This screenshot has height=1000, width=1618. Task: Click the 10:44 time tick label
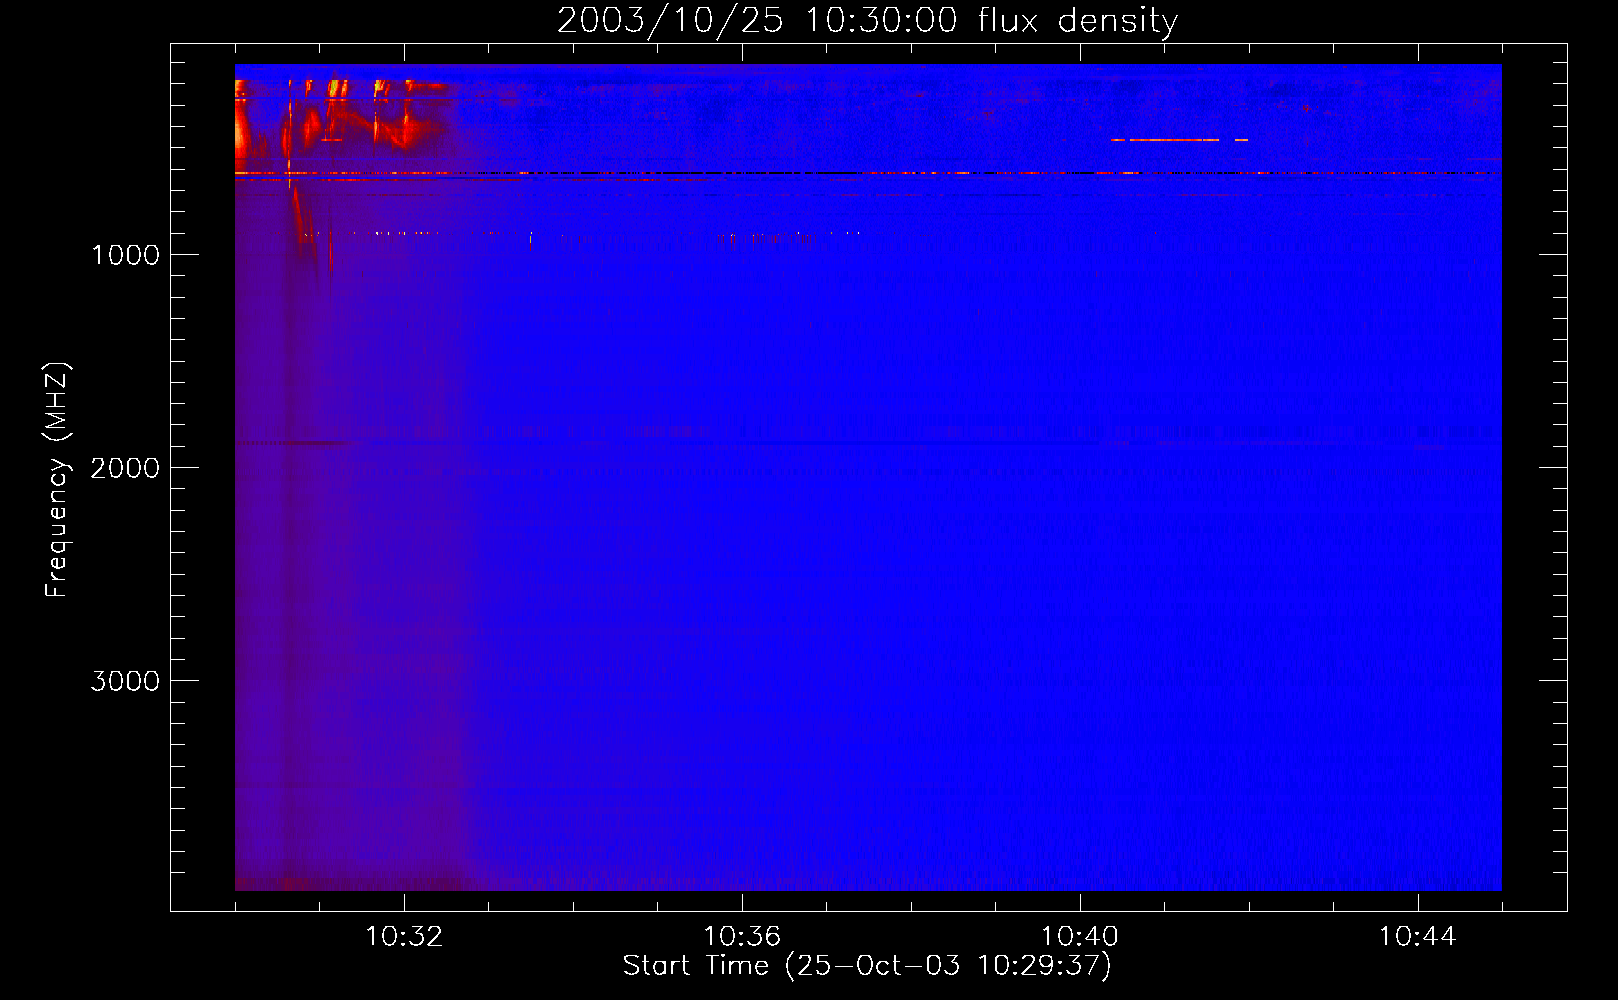[1417, 937]
